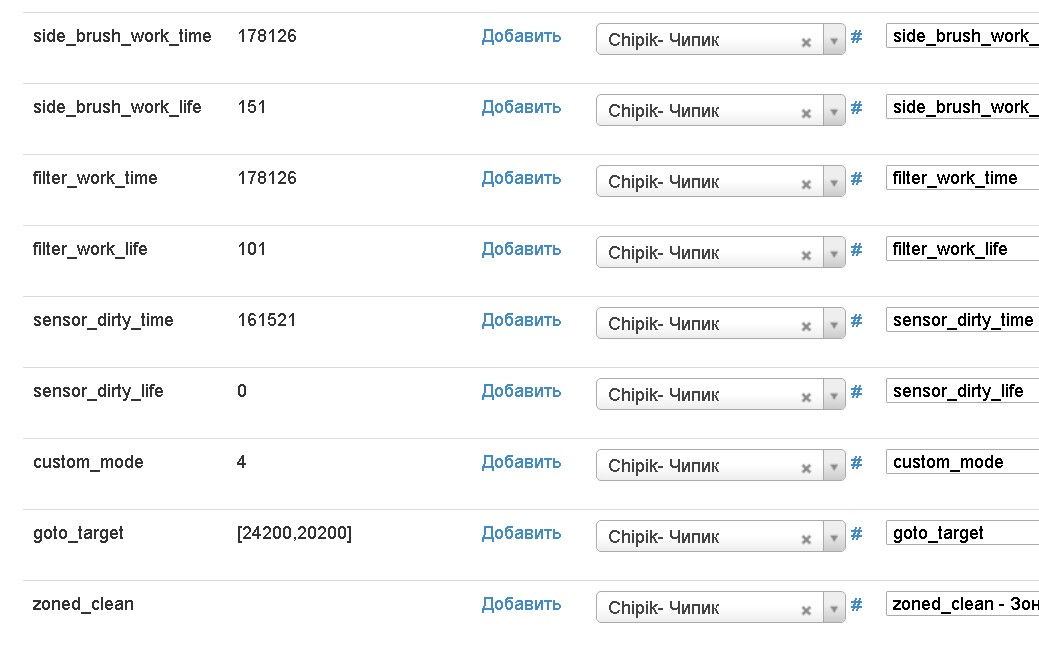Click Добавить link for filter_work_time
1039x648 pixels.
(x=521, y=178)
